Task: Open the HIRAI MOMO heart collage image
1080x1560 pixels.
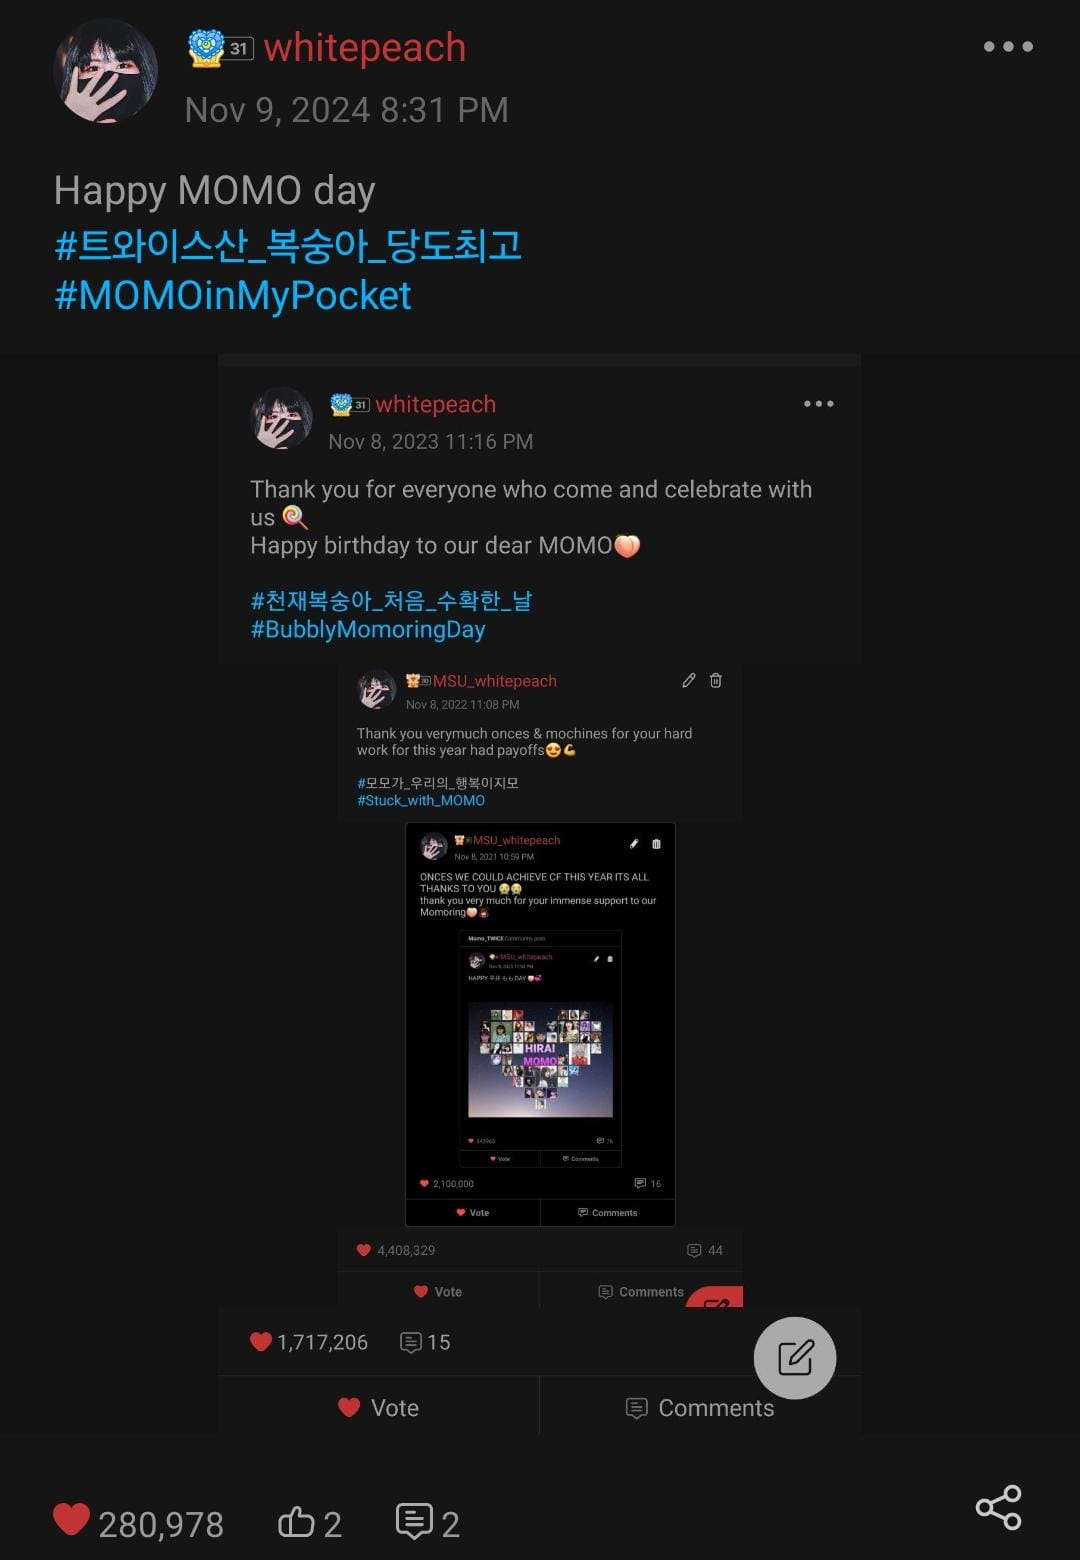Action: tap(540, 1060)
